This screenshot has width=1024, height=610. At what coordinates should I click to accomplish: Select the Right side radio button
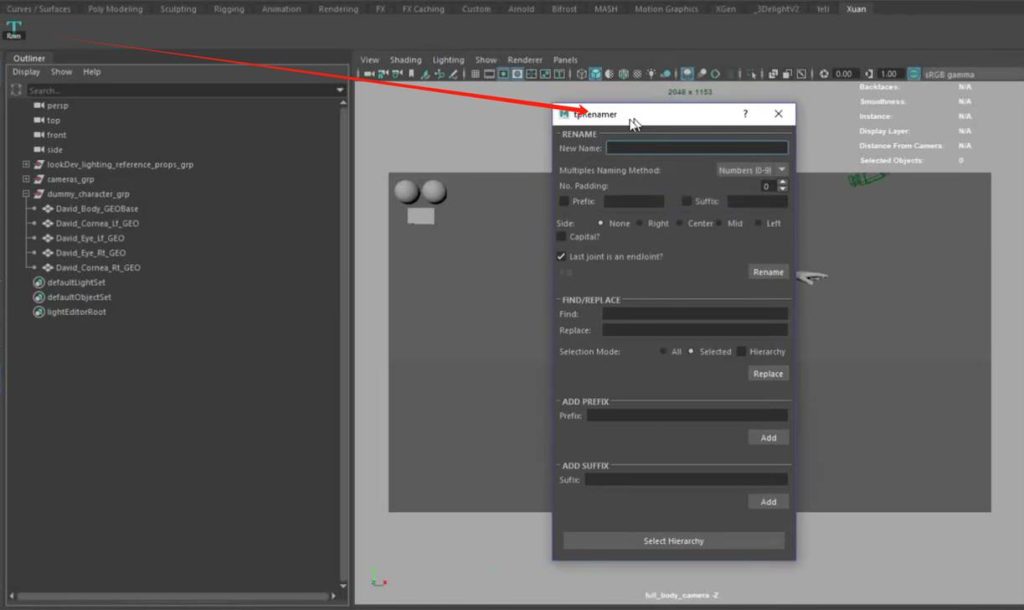pos(640,224)
